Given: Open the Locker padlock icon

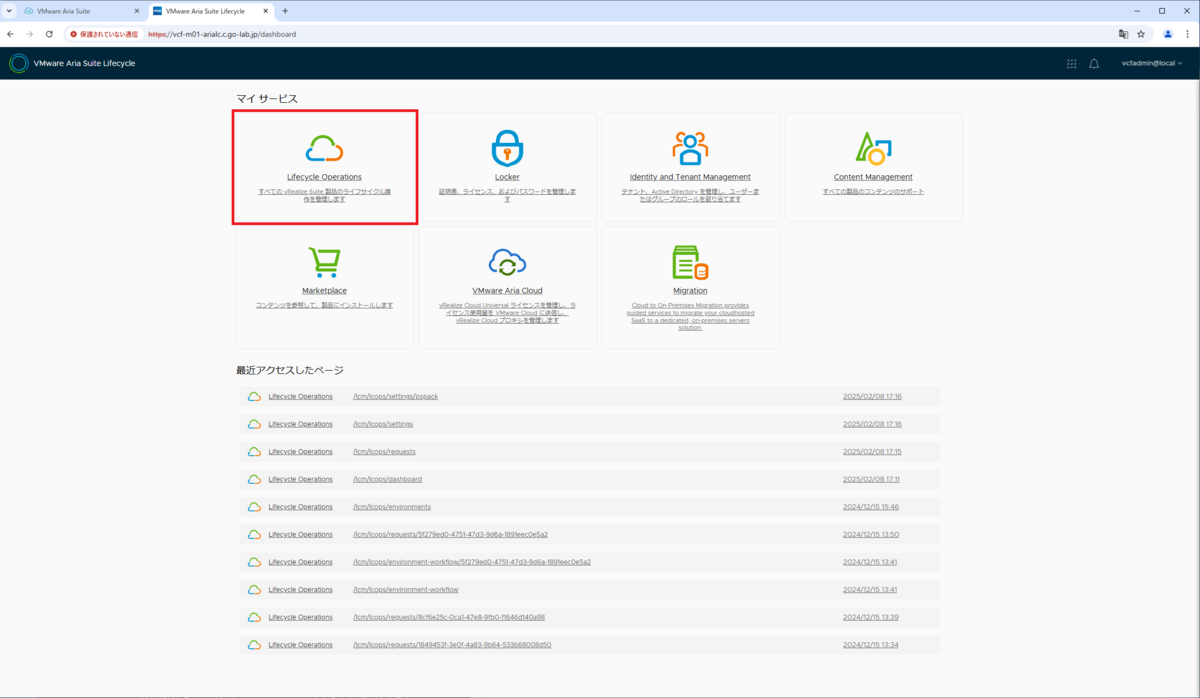Looking at the screenshot, I should pyautogui.click(x=507, y=149).
